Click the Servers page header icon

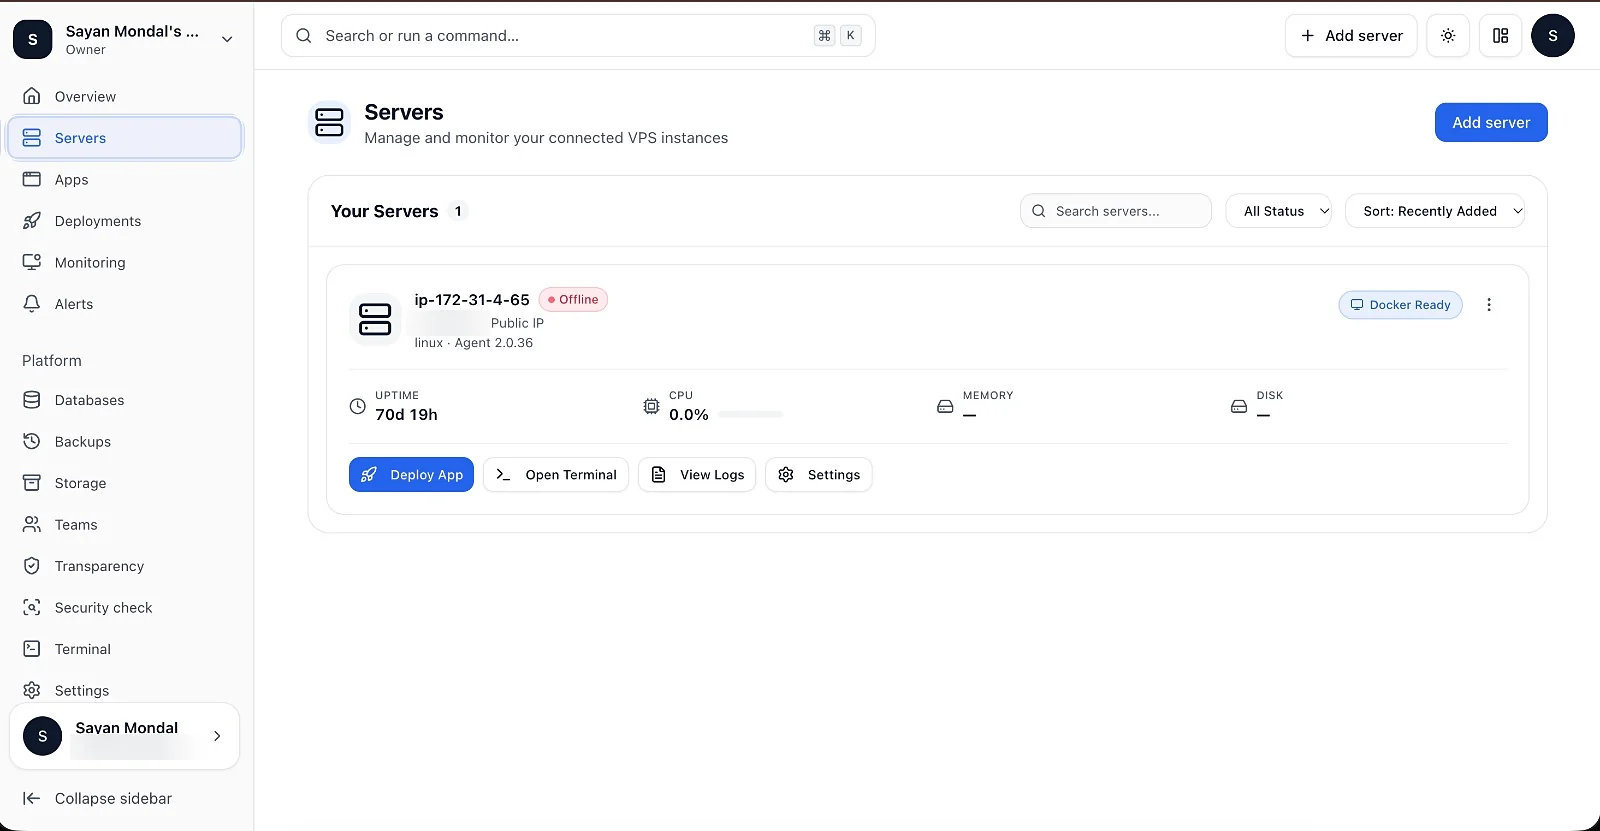(329, 122)
